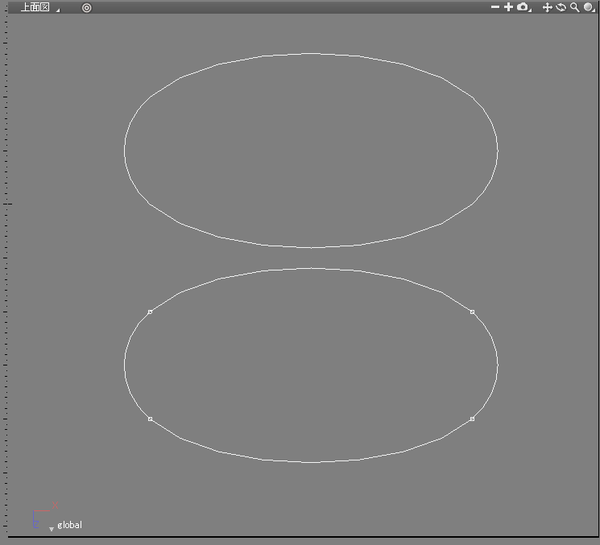Click the red X axis label
The image size is (600, 545).
tap(56, 505)
